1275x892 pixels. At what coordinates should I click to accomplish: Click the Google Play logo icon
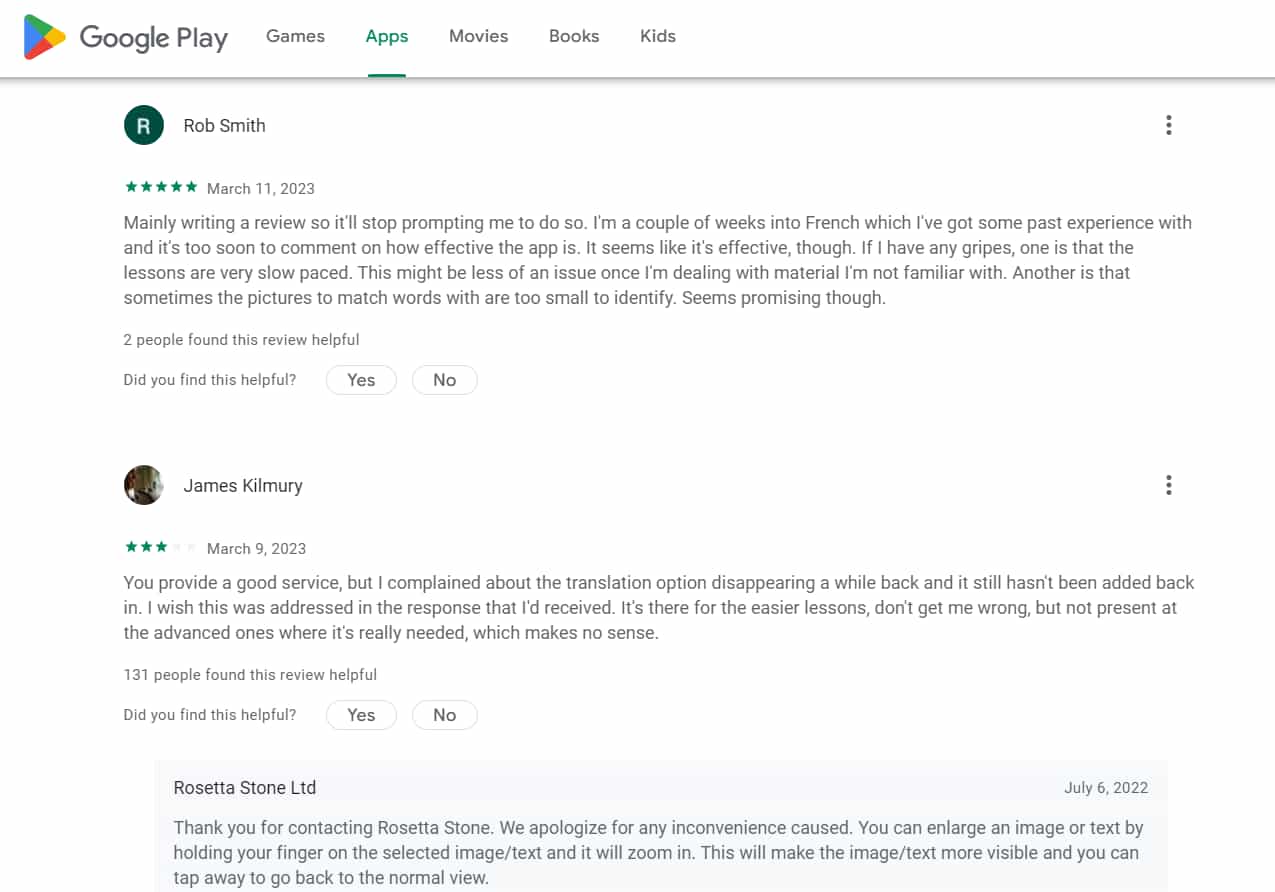point(45,37)
